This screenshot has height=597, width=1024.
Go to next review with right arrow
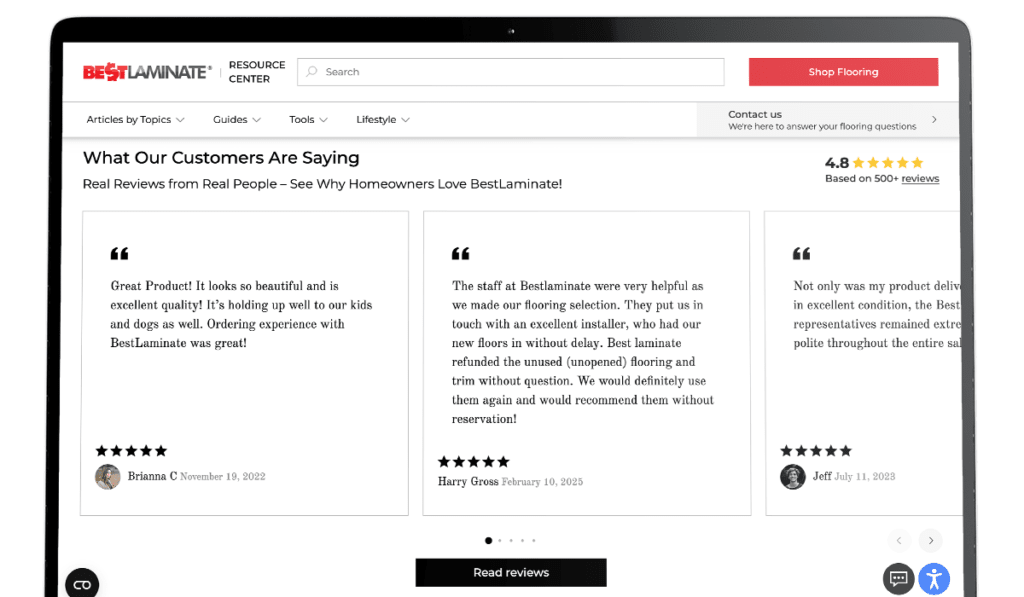931,540
